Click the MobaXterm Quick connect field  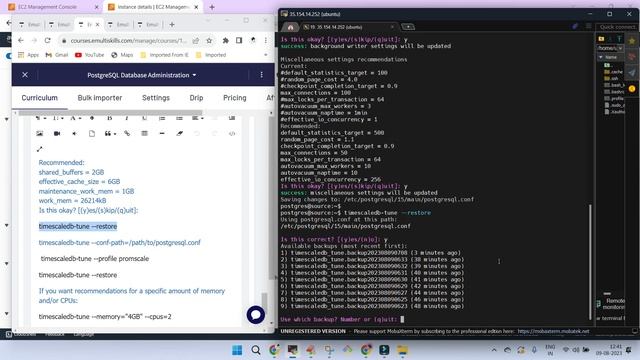[x=617, y=27]
